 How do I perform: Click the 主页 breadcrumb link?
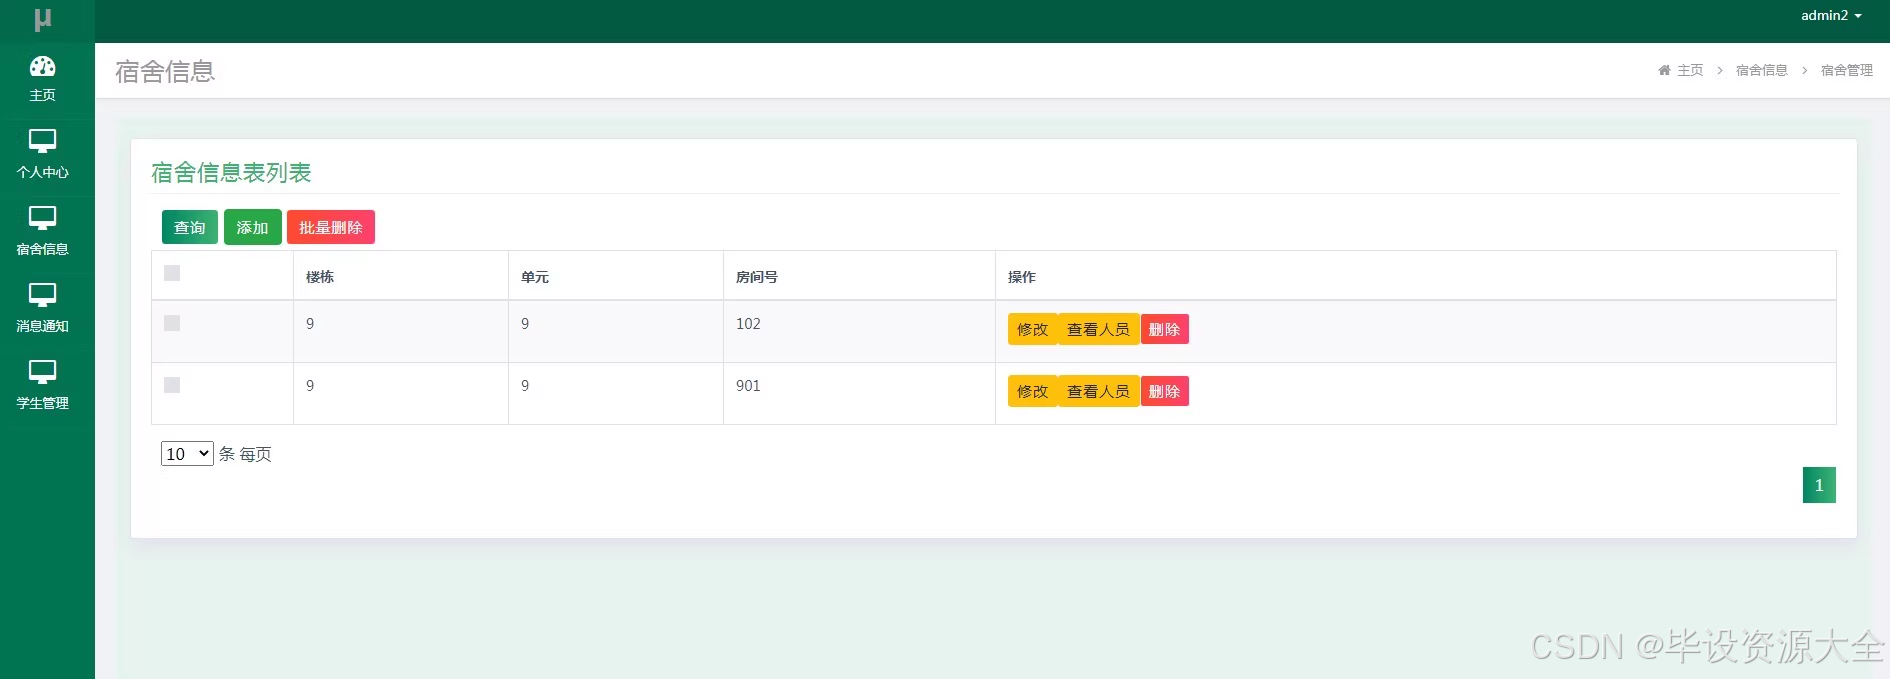[1690, 70]
